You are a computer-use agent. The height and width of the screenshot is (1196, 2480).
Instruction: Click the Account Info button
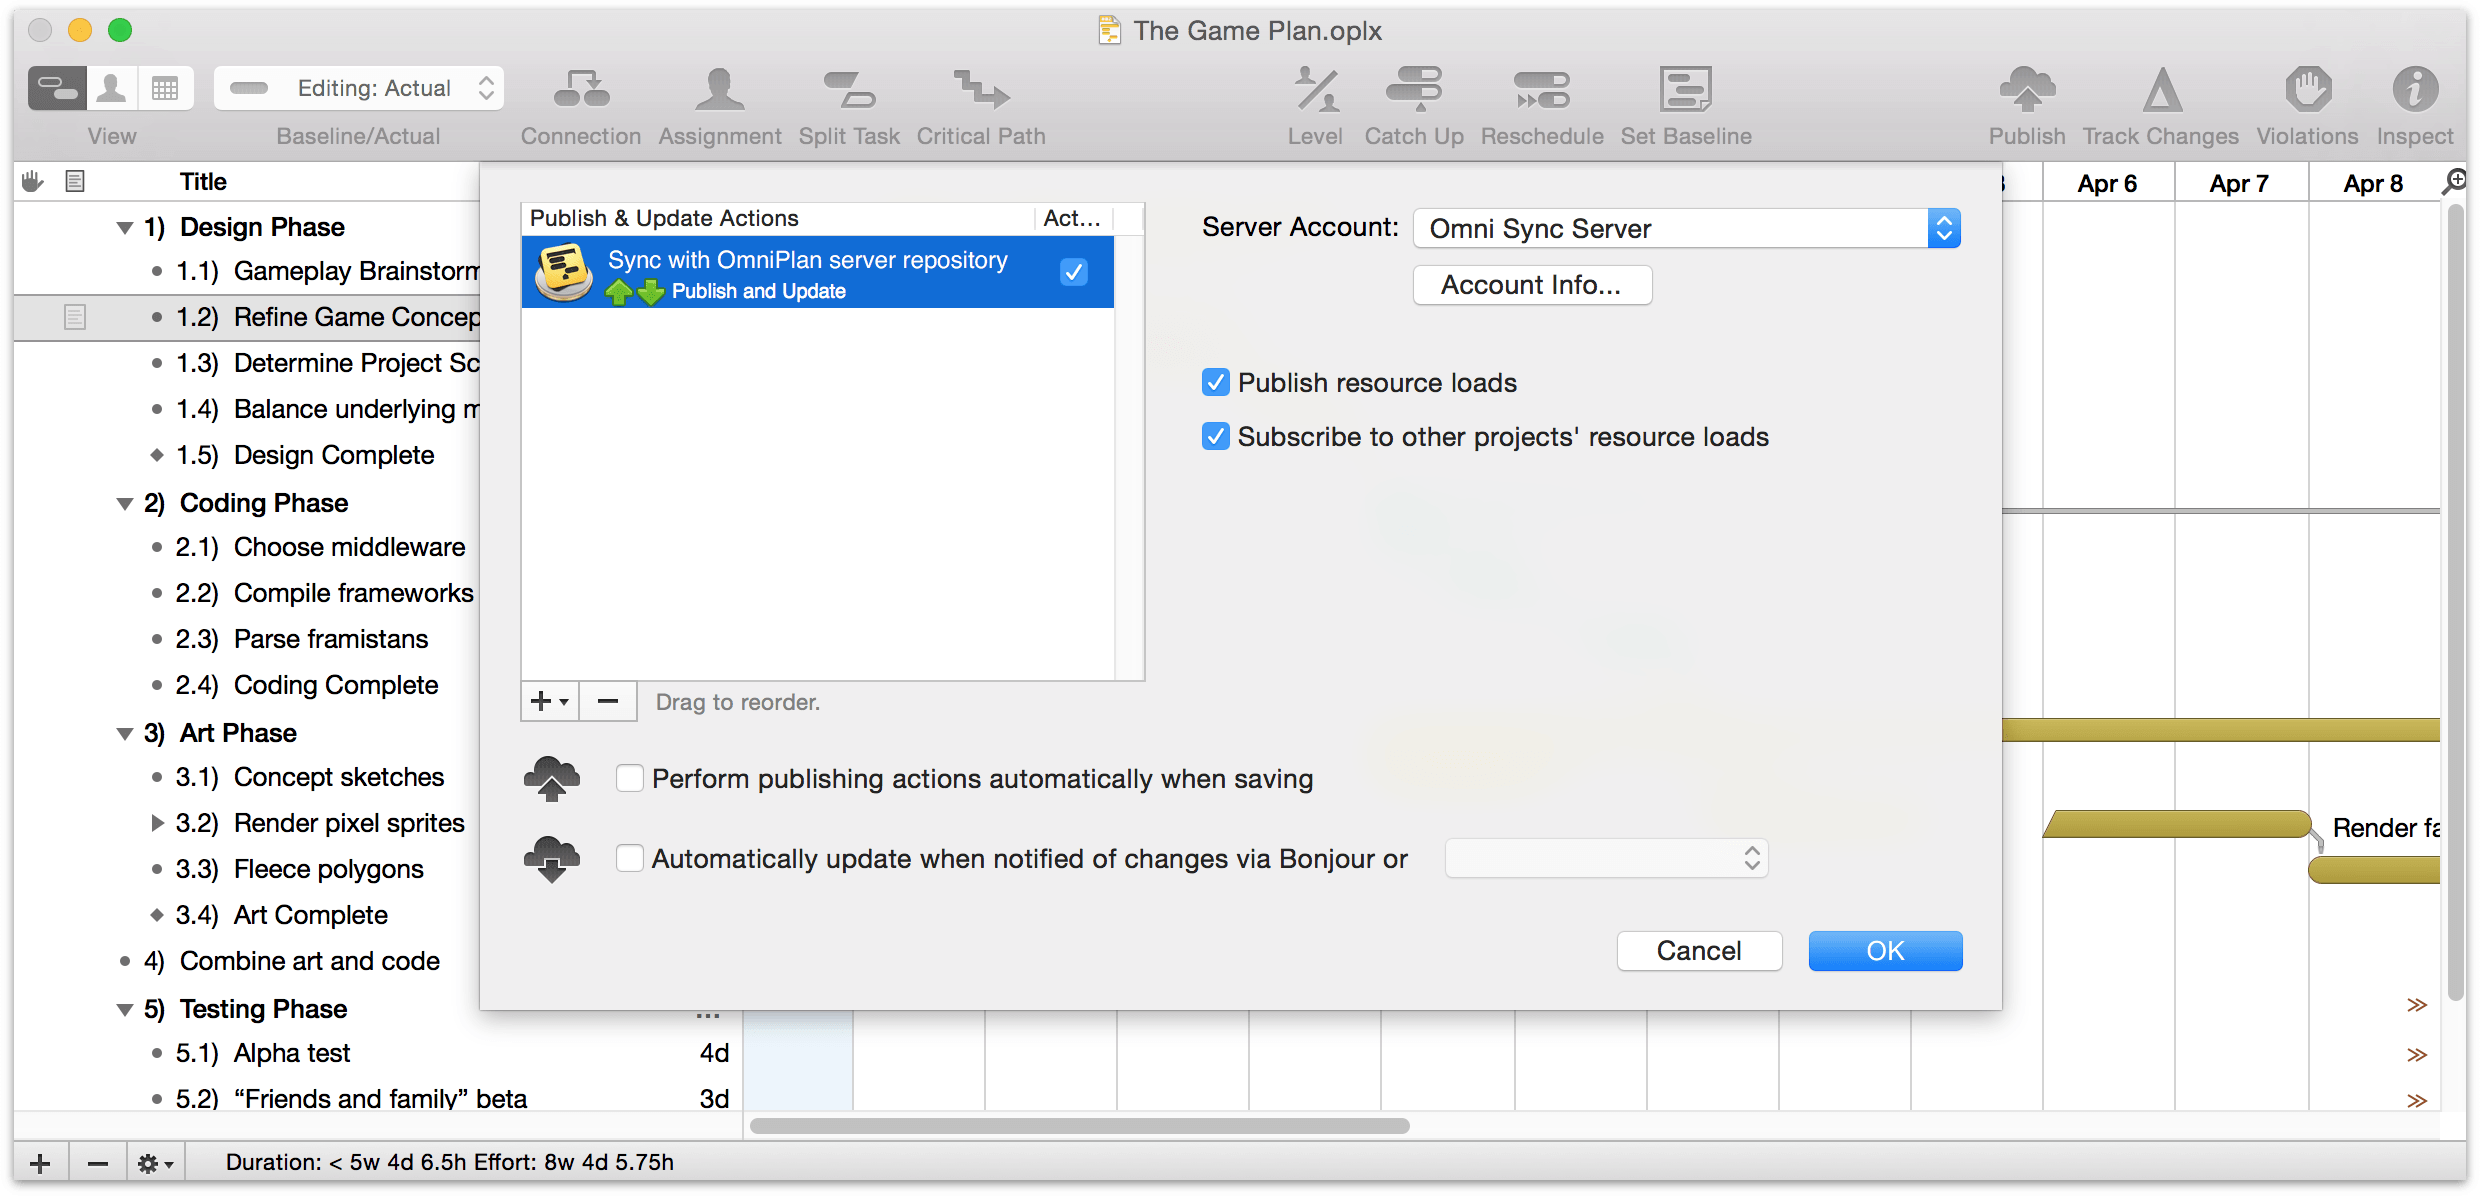(1528, 286)
